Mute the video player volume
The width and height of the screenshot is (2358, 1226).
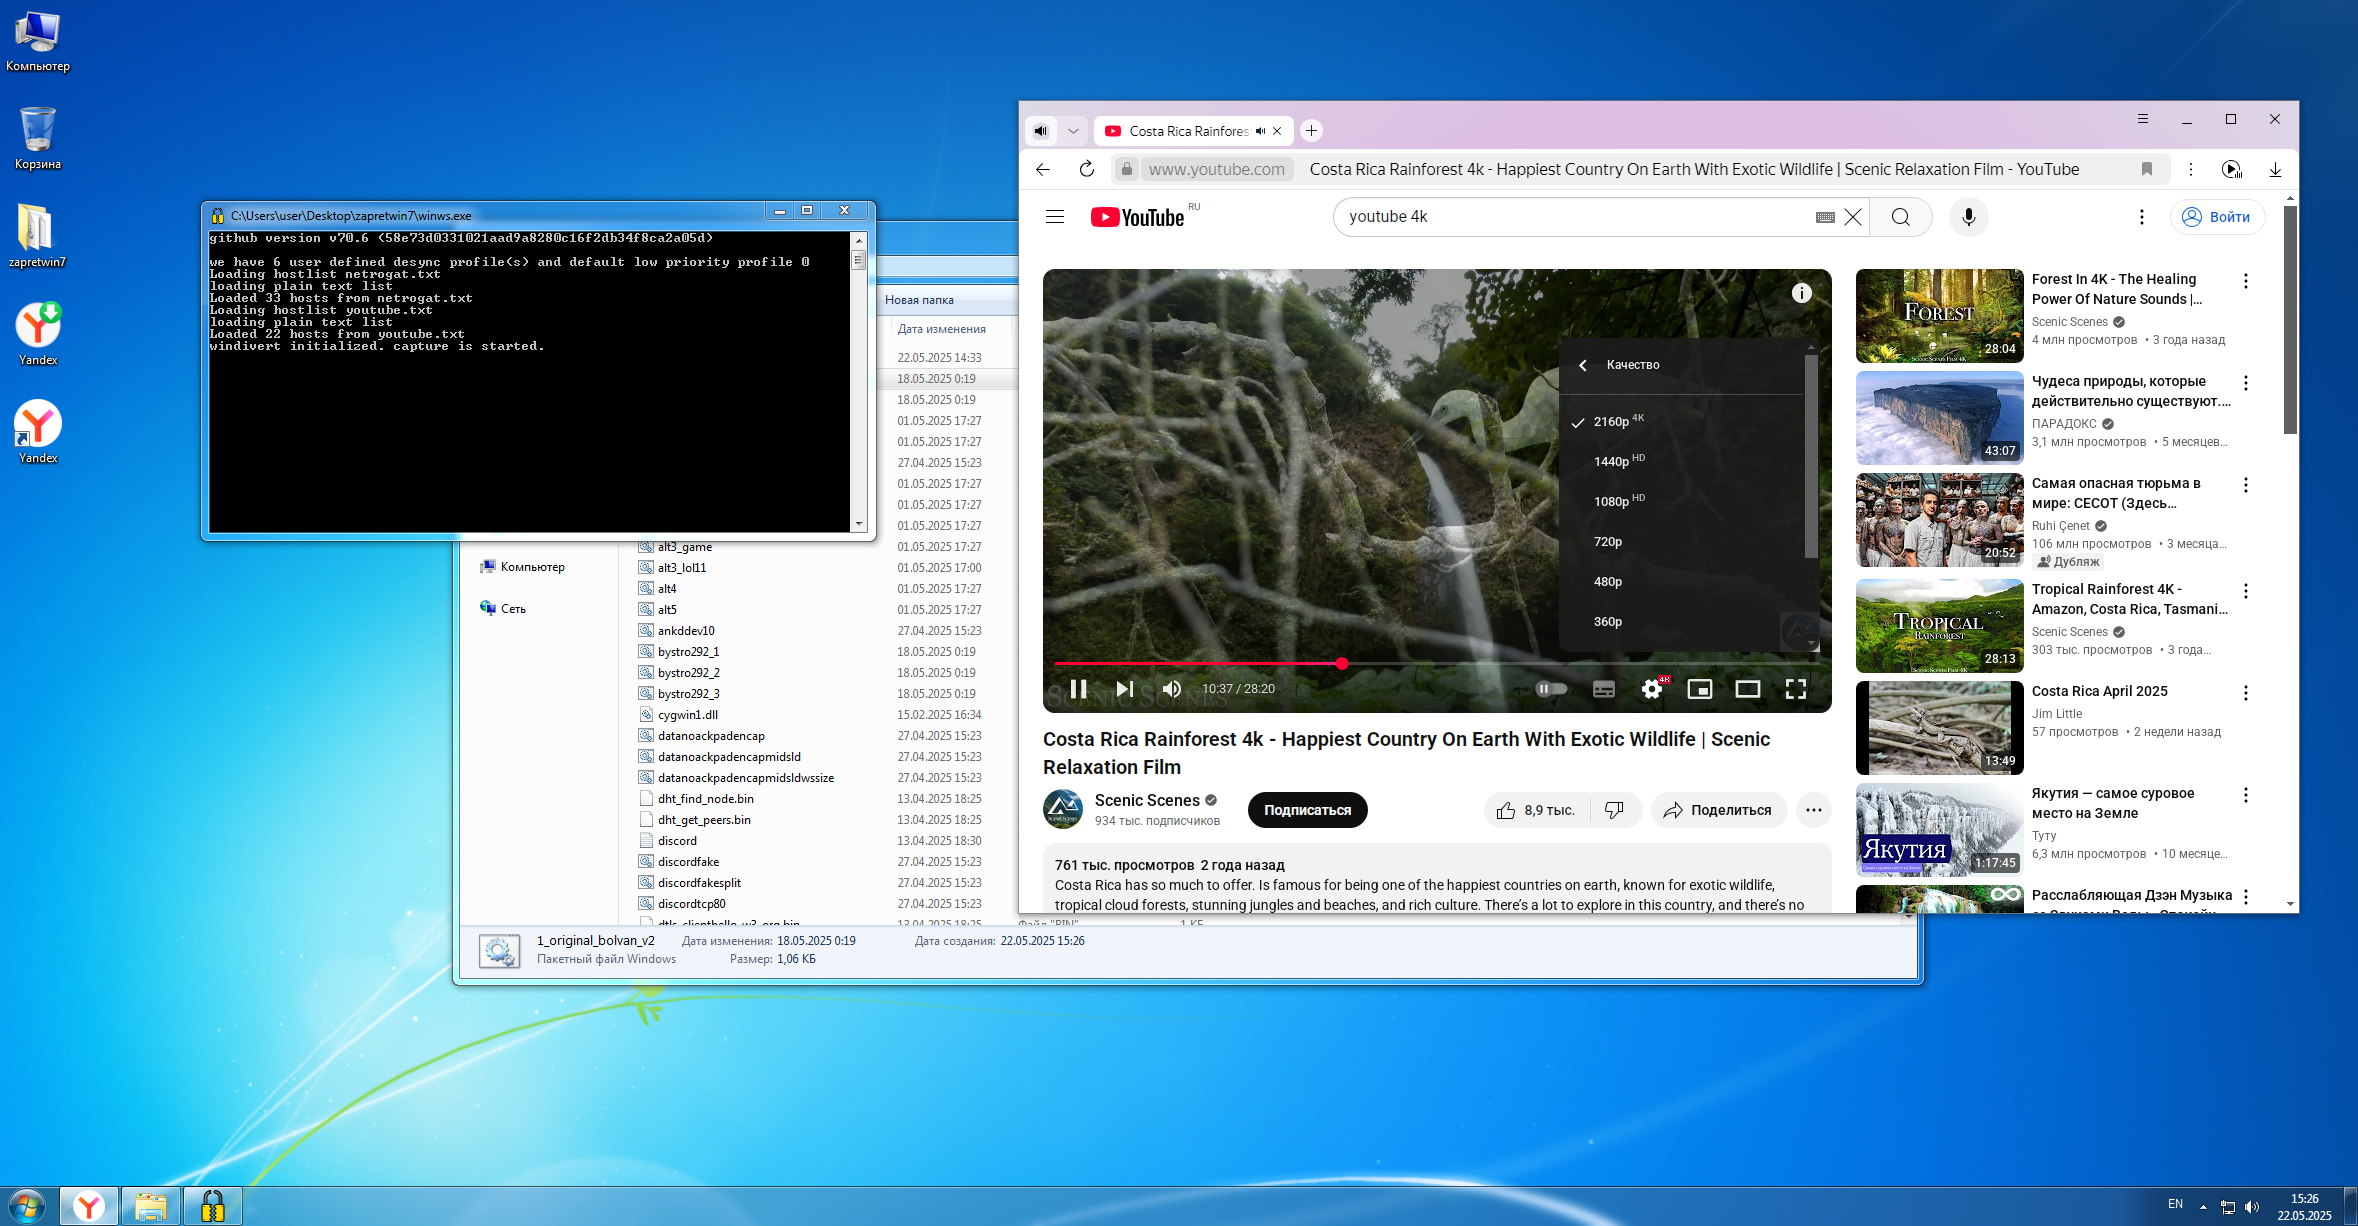click(x=1172, y=689)
